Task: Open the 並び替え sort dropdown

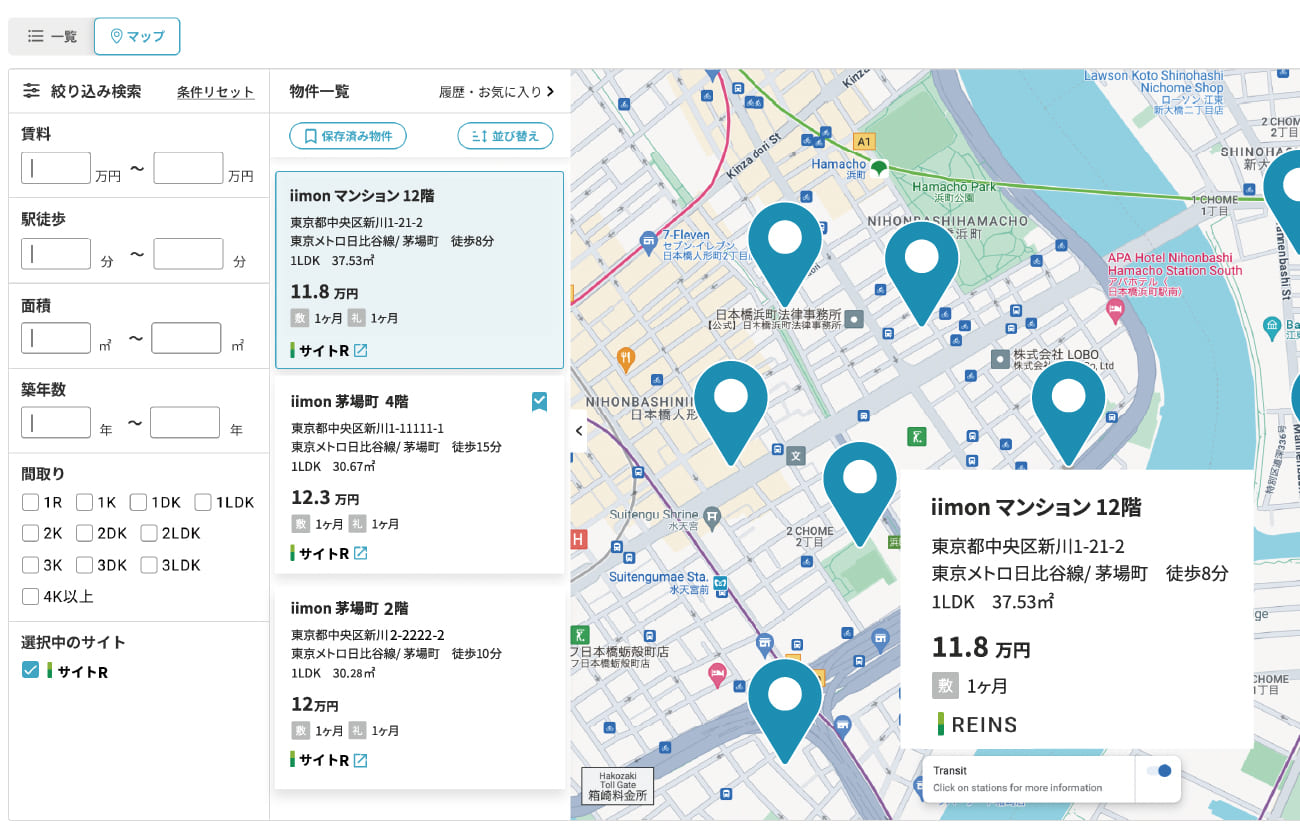Action: [505, 136]
